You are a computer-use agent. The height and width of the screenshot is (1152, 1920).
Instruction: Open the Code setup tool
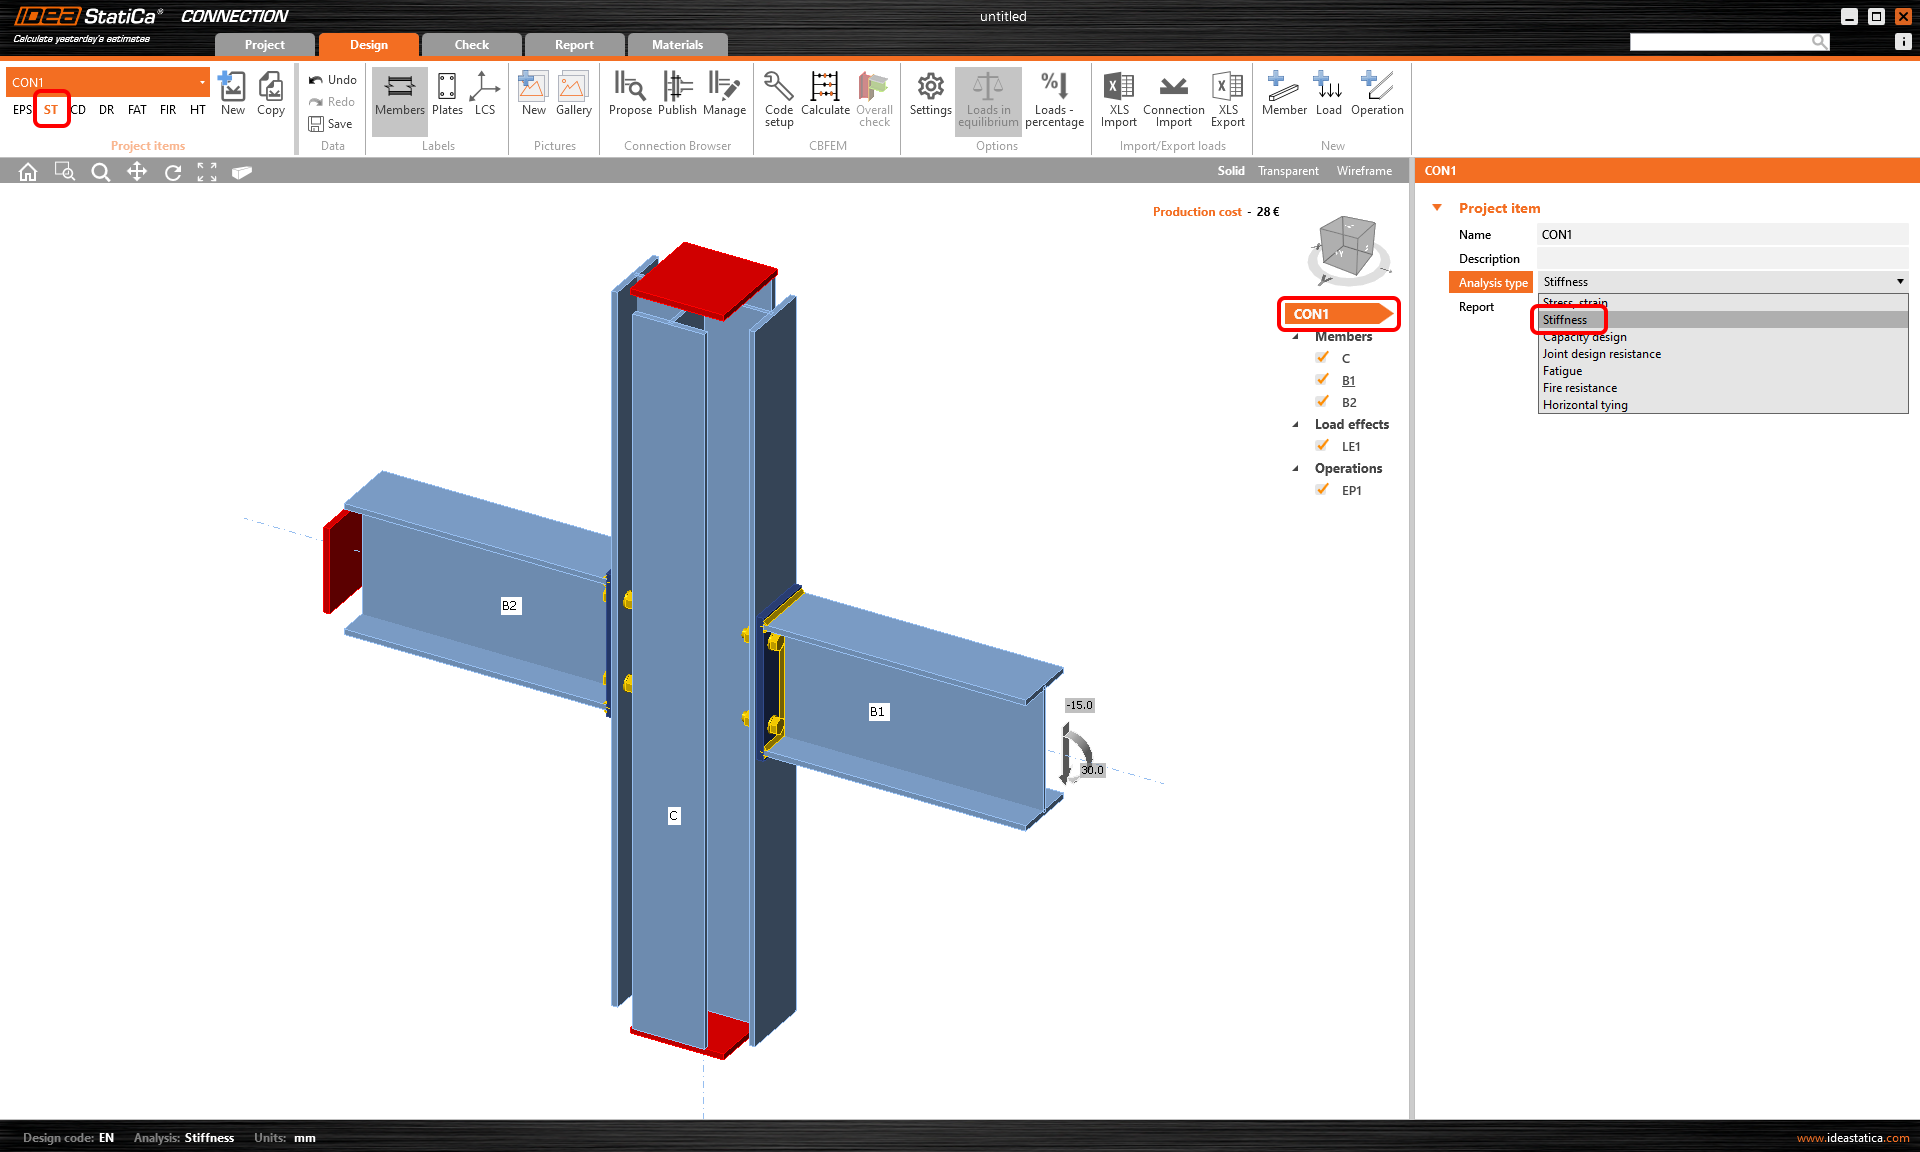[x=778, y=97]
